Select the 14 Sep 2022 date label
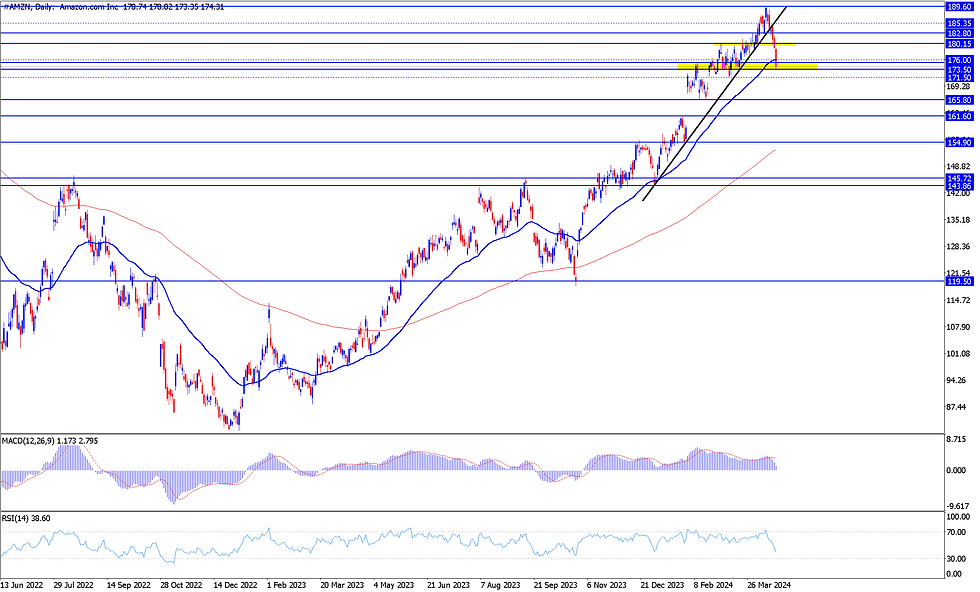The width and height of the screenshot is (980, 592). (128, 585)
